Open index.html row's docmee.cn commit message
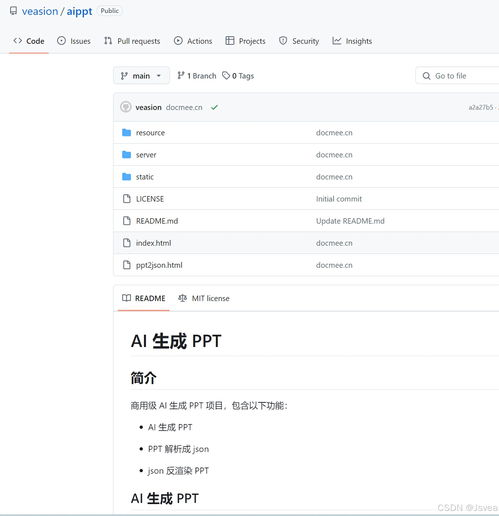This screenshot has width=499, height=516. pos(334,243)
